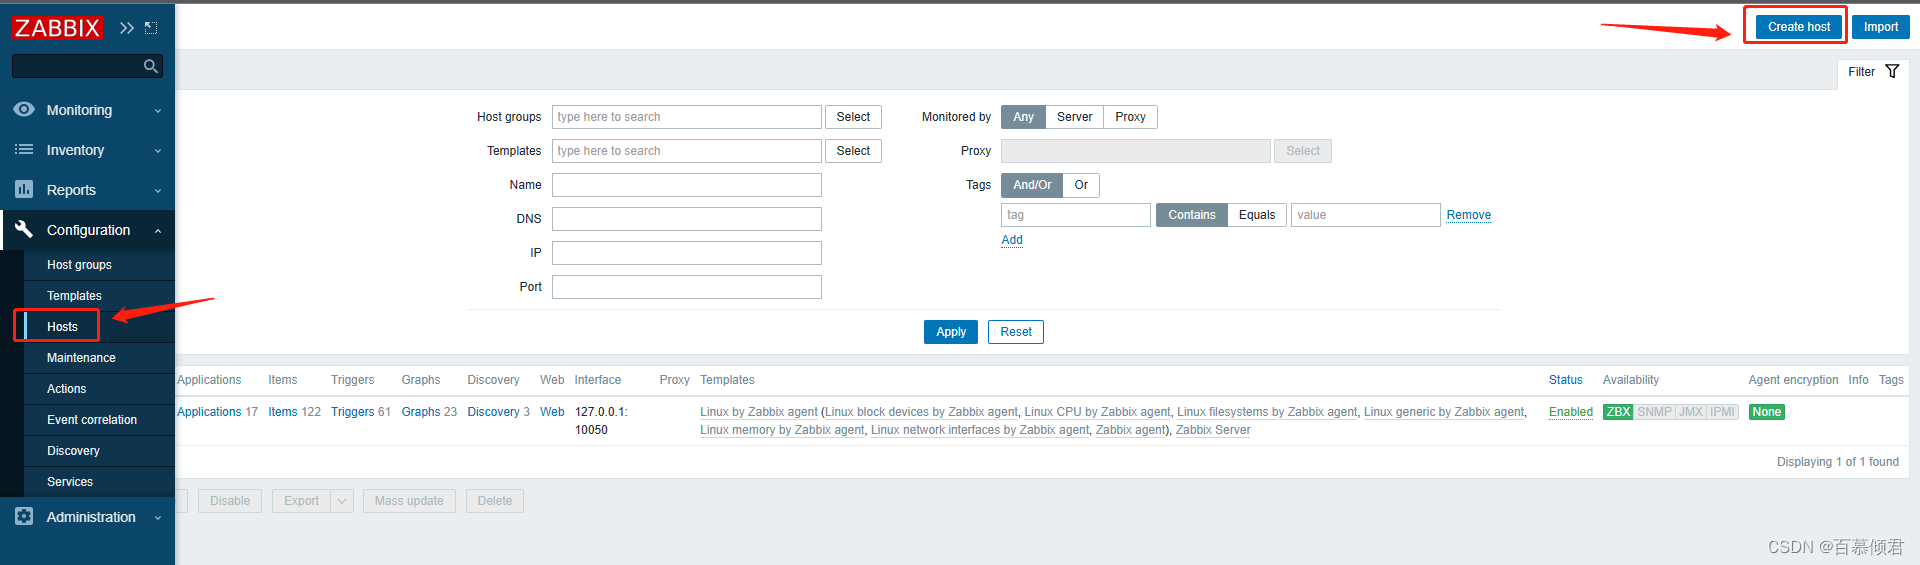
Task: Open the Graphs 23 link
Action: click(421, 412)
